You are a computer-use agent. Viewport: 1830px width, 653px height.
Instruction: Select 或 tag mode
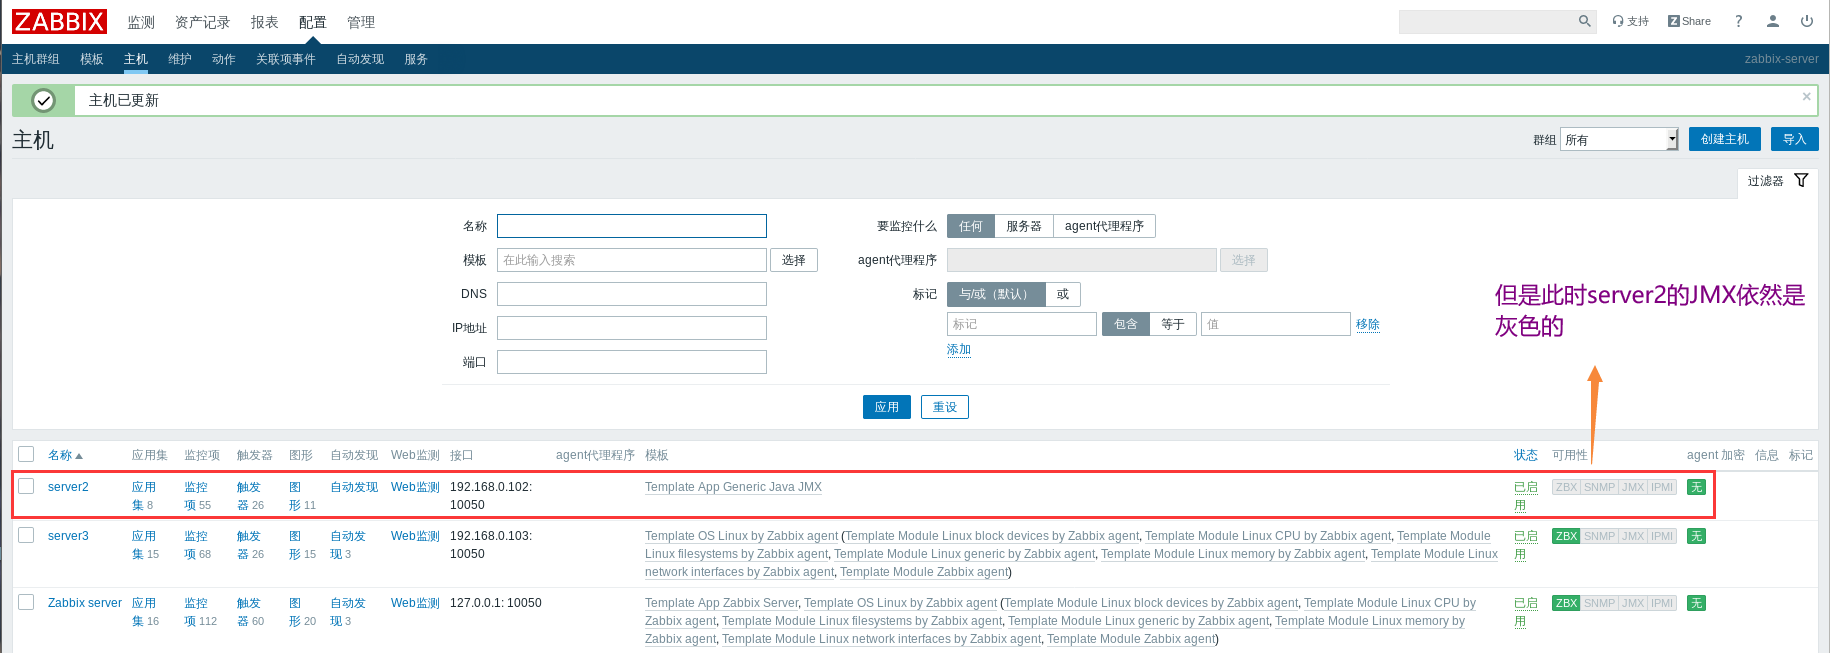[x=1063, y=294]
